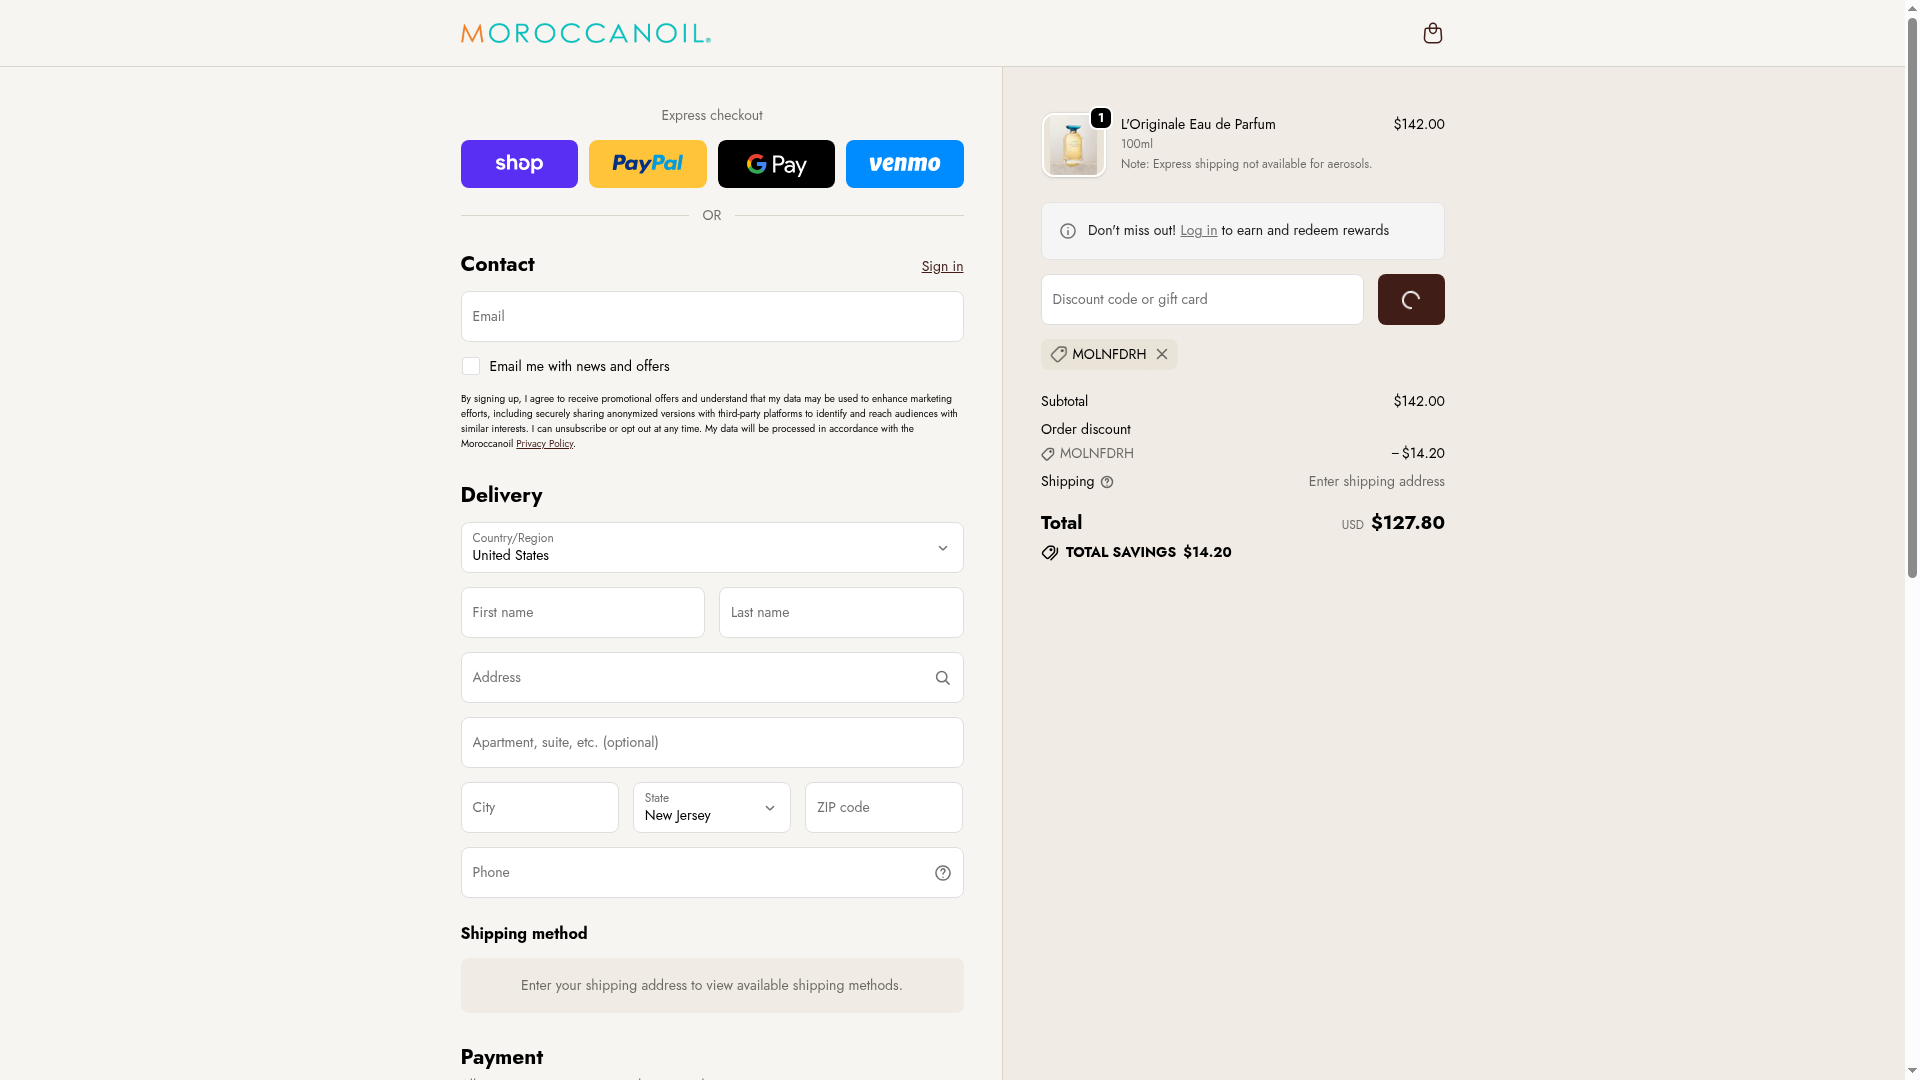
Task: Remove the MOLNFDRH discount code
Action: (x=1161, y=354)
